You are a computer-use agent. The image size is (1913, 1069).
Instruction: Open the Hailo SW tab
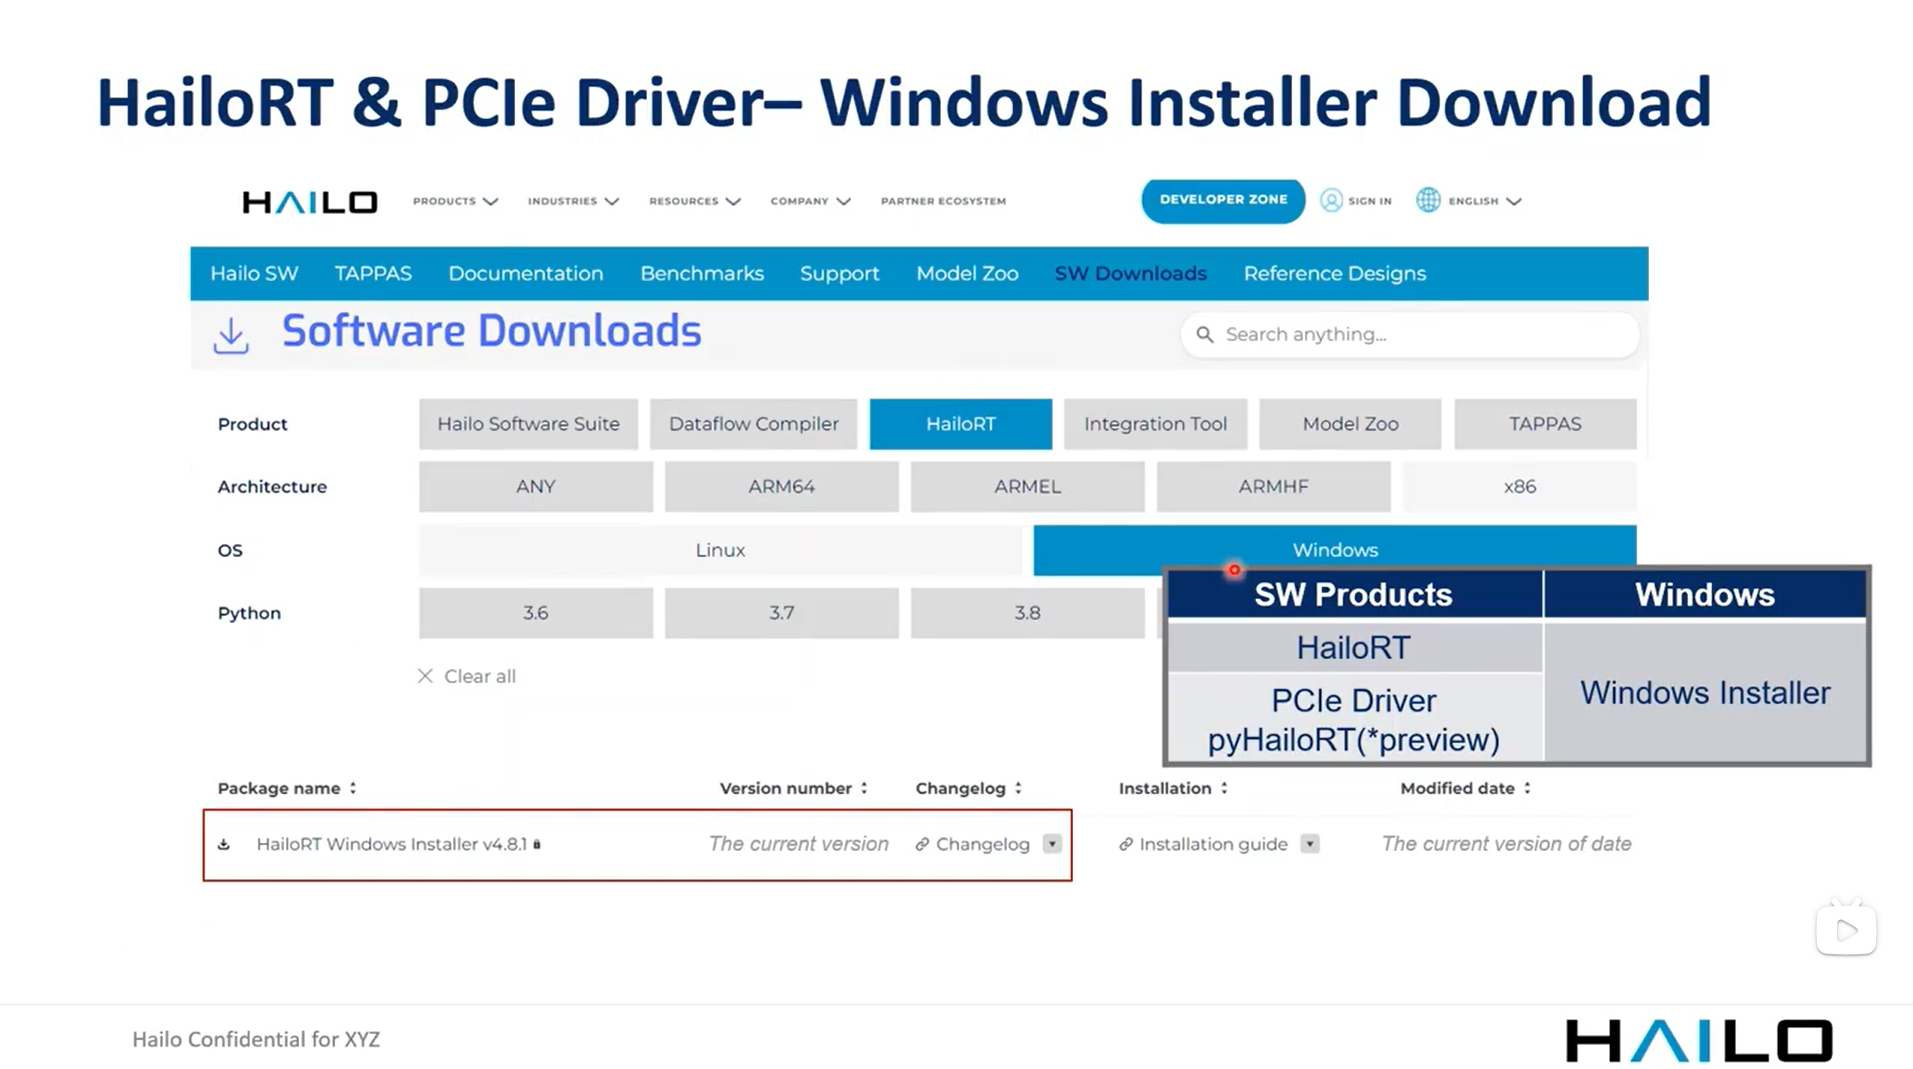[x=254, y=274]
